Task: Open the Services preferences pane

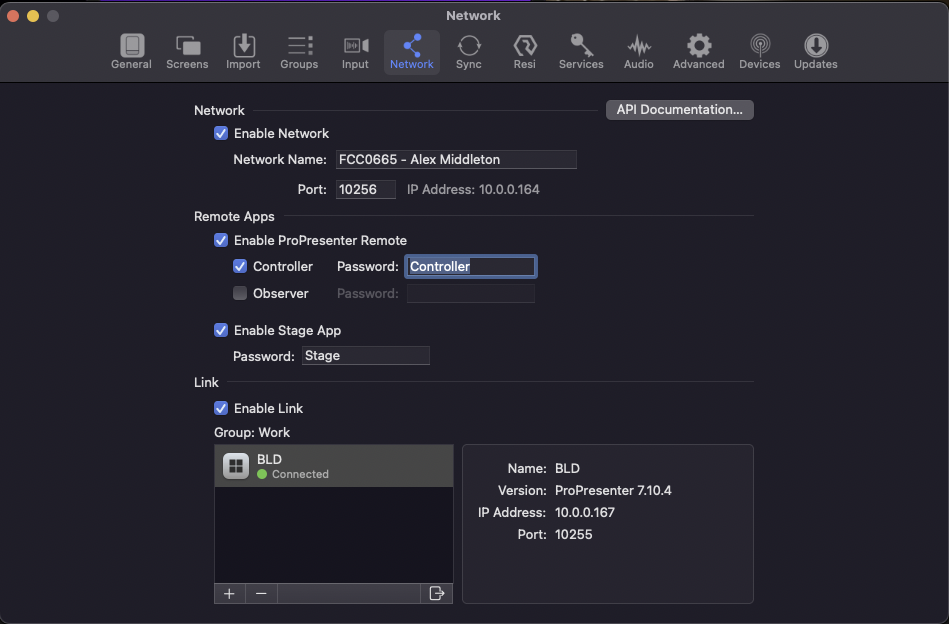Action: [x=581, y=52]
